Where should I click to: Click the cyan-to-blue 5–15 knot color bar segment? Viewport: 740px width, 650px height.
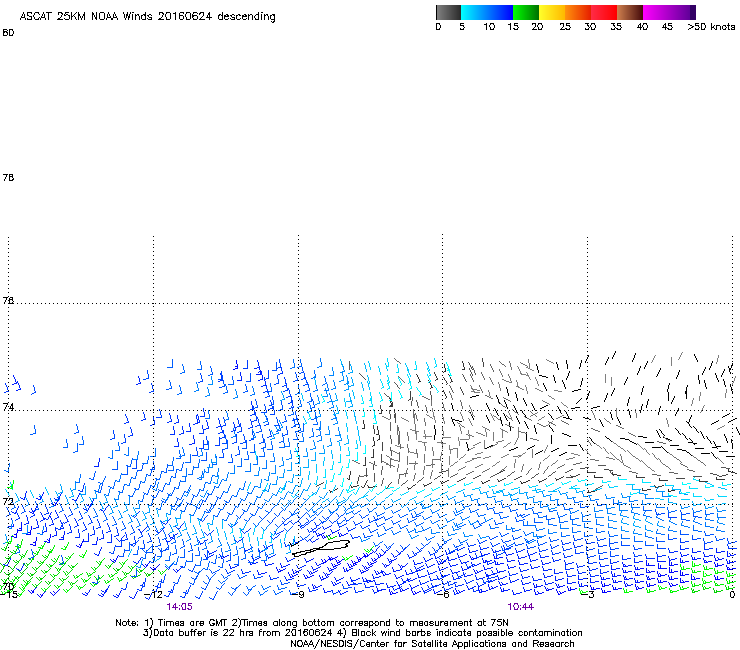487,12
